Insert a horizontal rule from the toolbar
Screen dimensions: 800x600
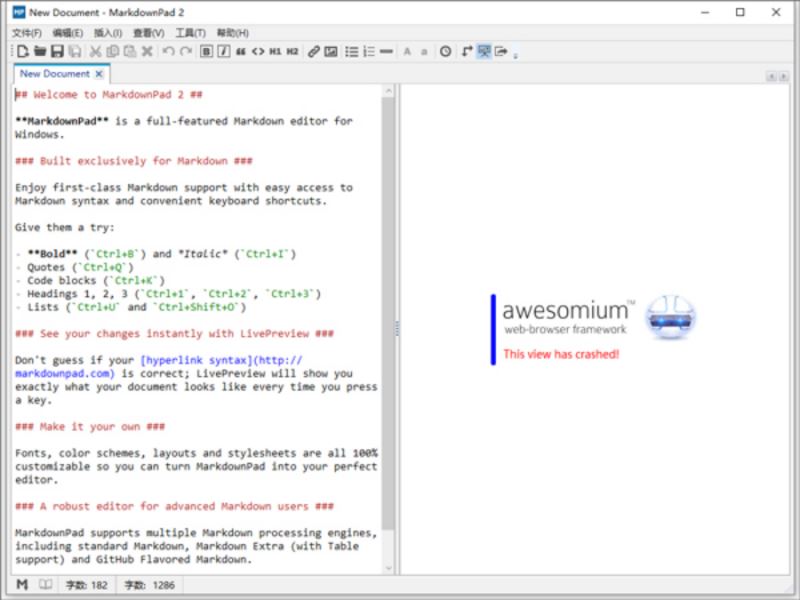[386, 51]
